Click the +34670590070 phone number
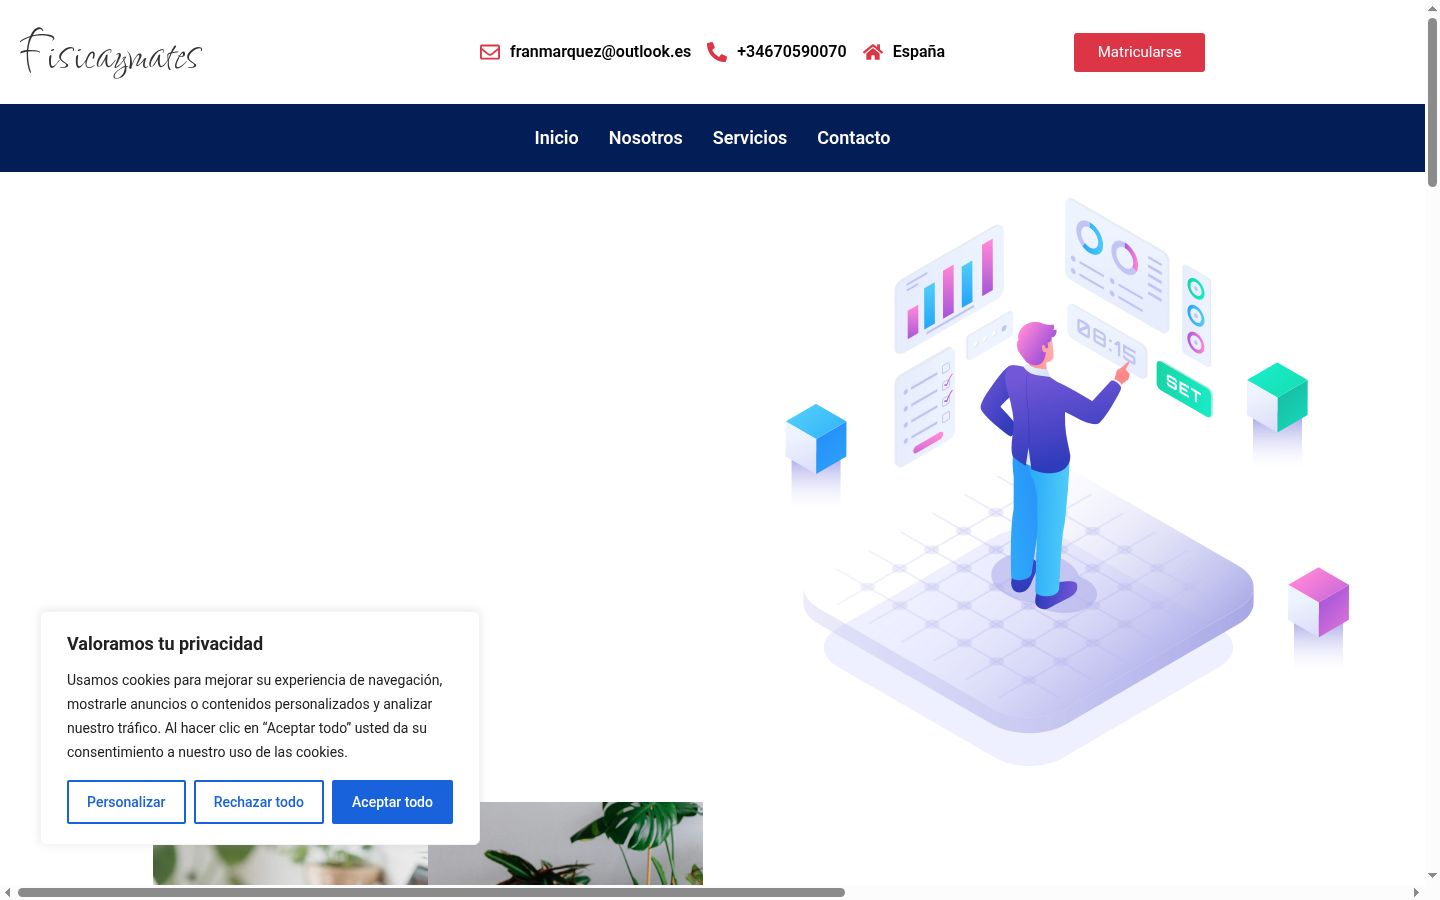 (792, 52)
